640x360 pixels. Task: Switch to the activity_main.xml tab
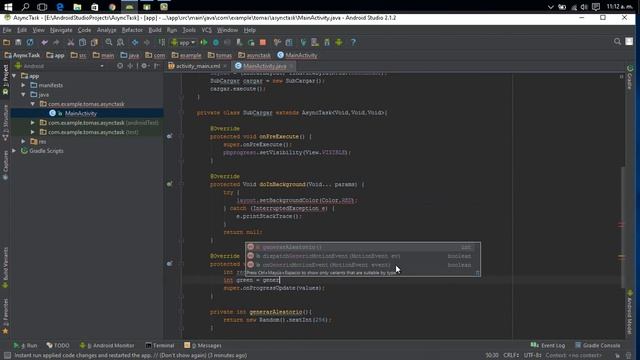[198, 66]
